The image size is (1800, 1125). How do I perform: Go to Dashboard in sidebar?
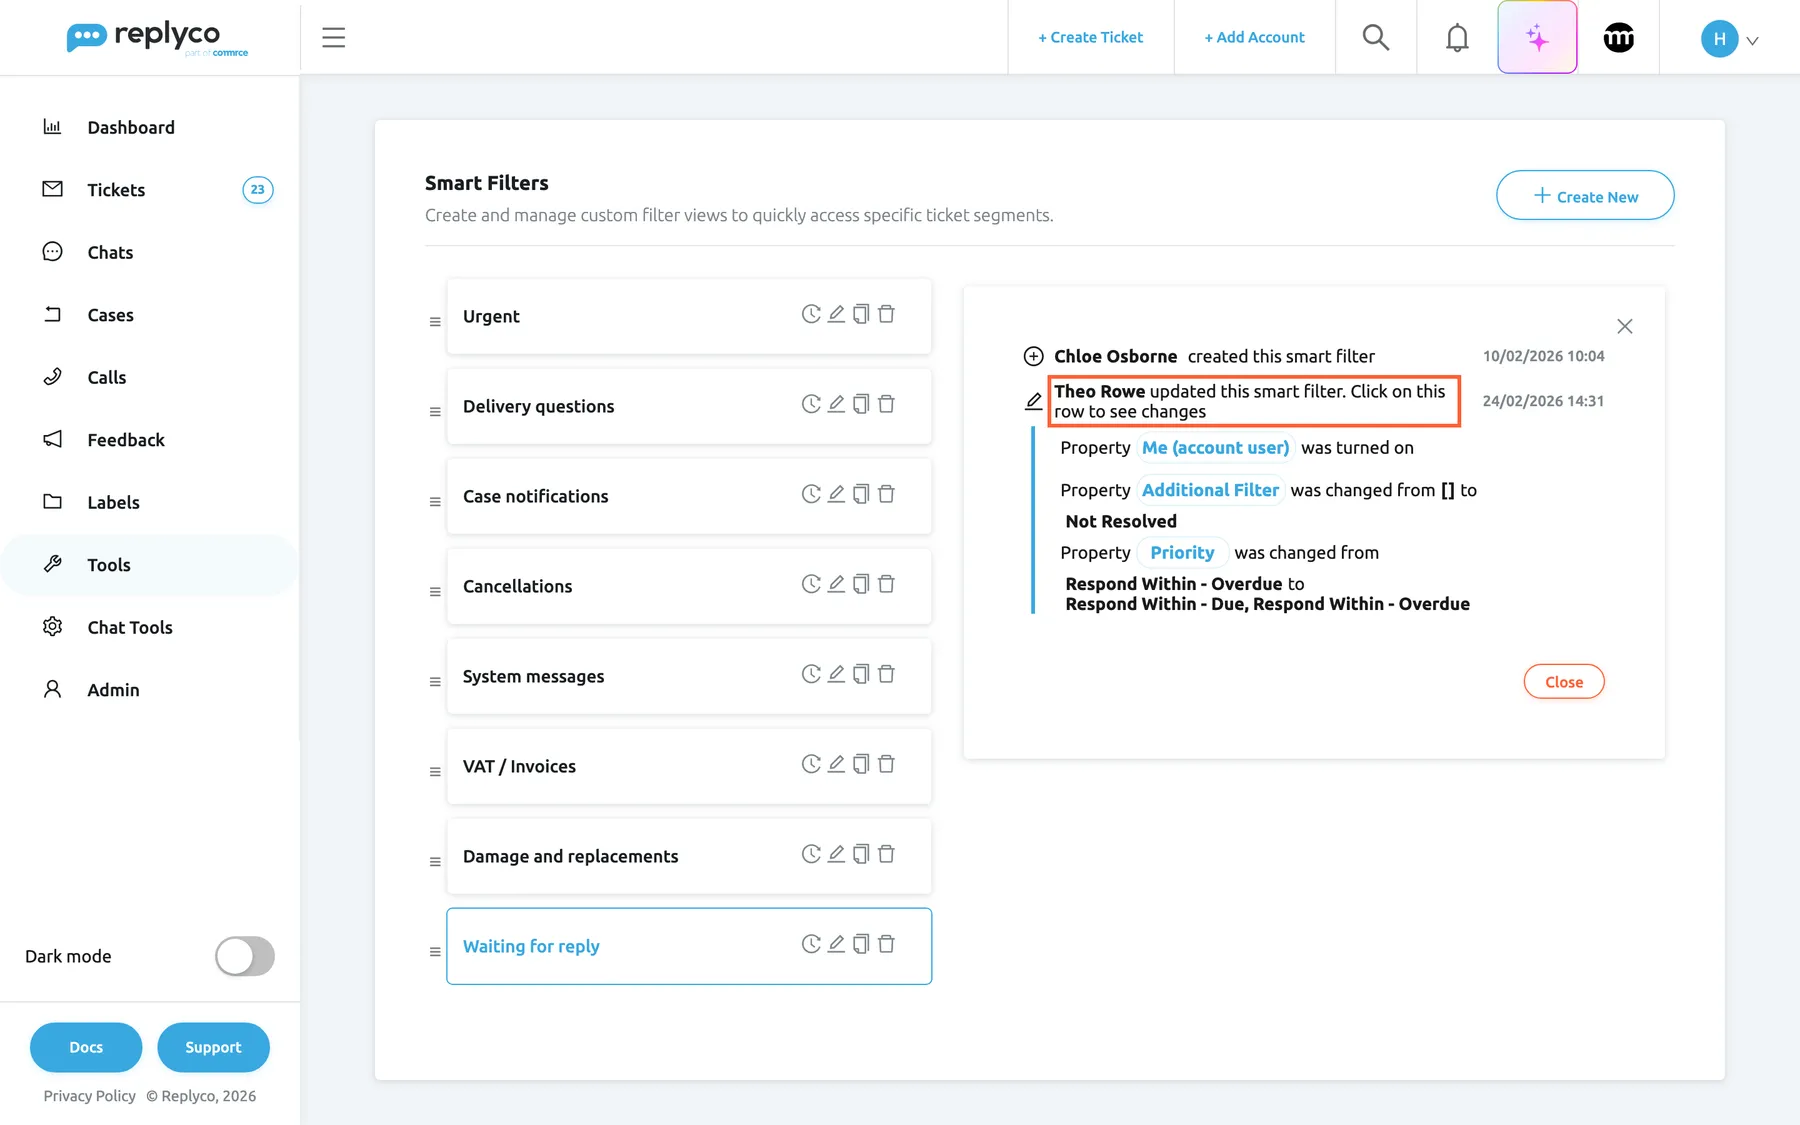click(131, 127)
